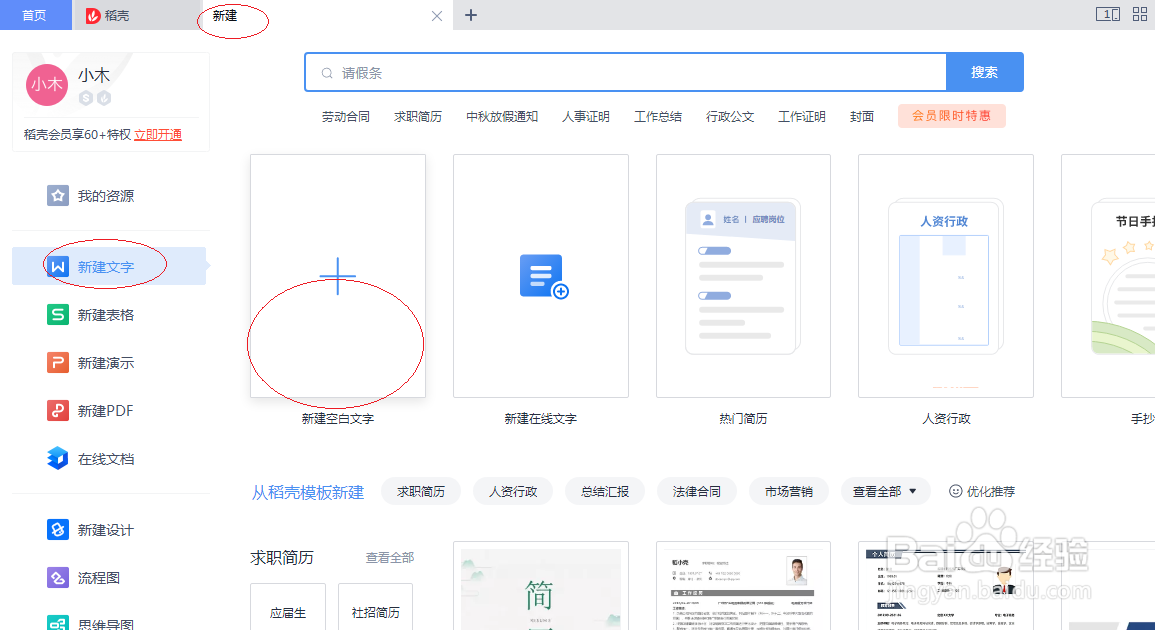Viewport: 1155px width, 630px height.
Task: Focus the template search field
Action: (626, 72)
